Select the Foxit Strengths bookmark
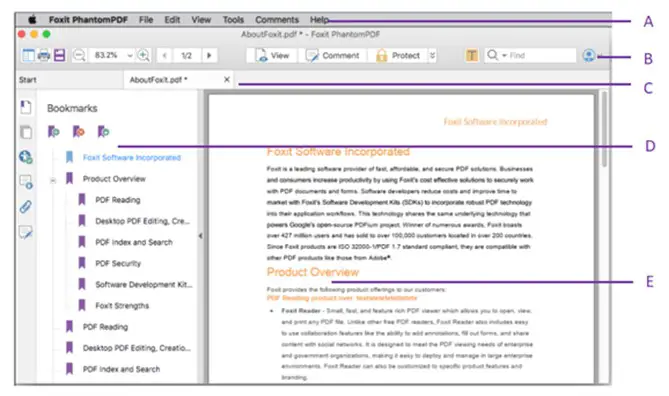Screen dimensions: 669x396 click(x=122, y=306)
